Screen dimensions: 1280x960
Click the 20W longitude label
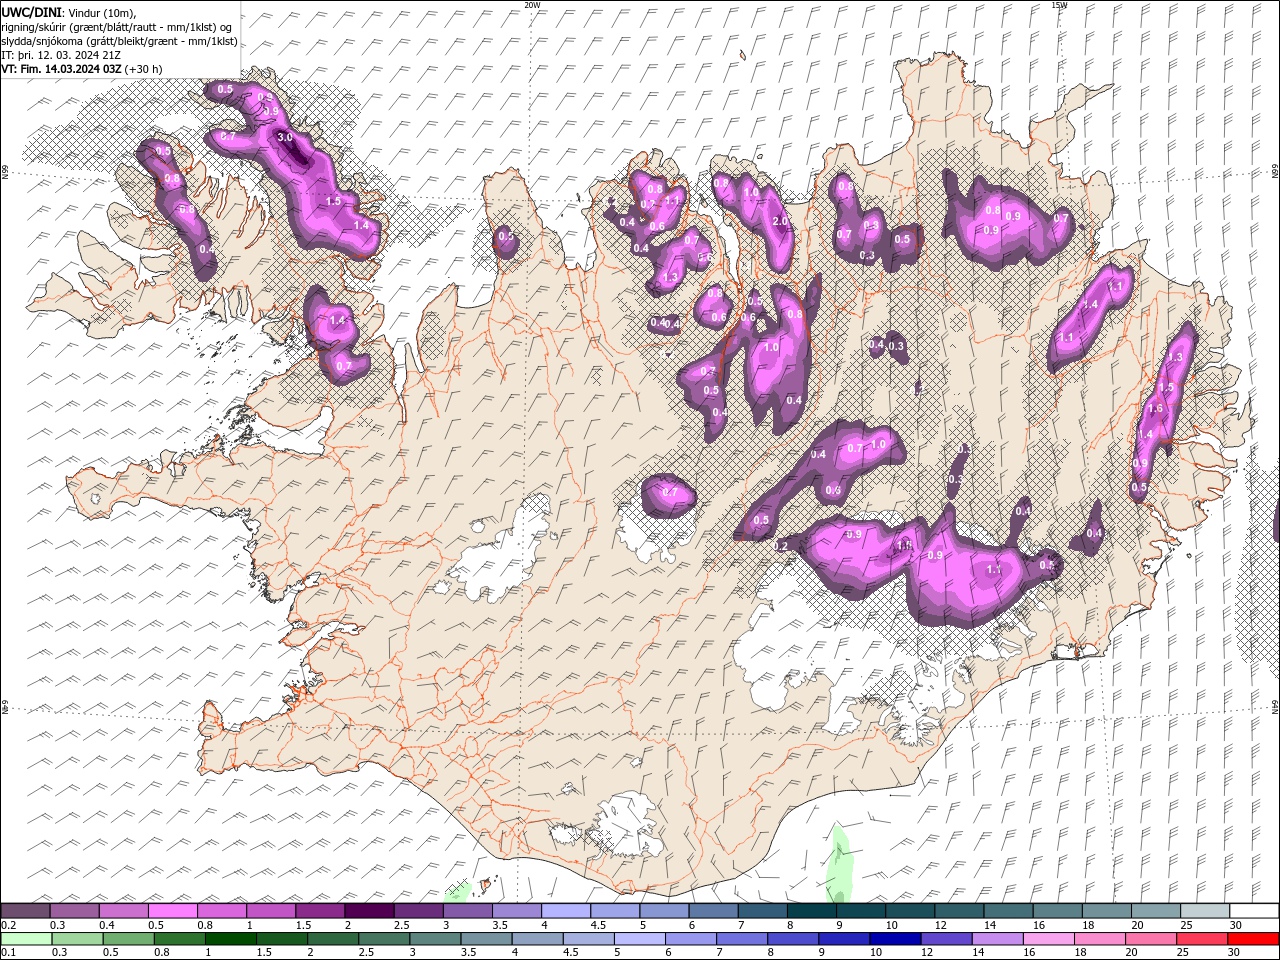pyautogui.click(x=532, y=5)
